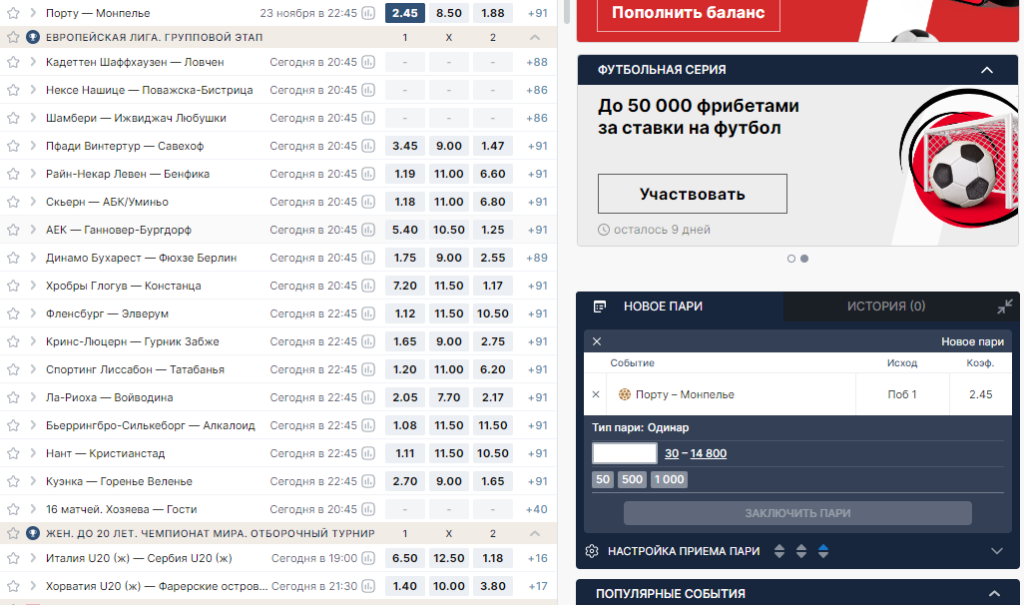This screenshot has width=1024, height=605.
Task: Open statistics icon for Кринс-Люцерн match
Action: (368, 342)
